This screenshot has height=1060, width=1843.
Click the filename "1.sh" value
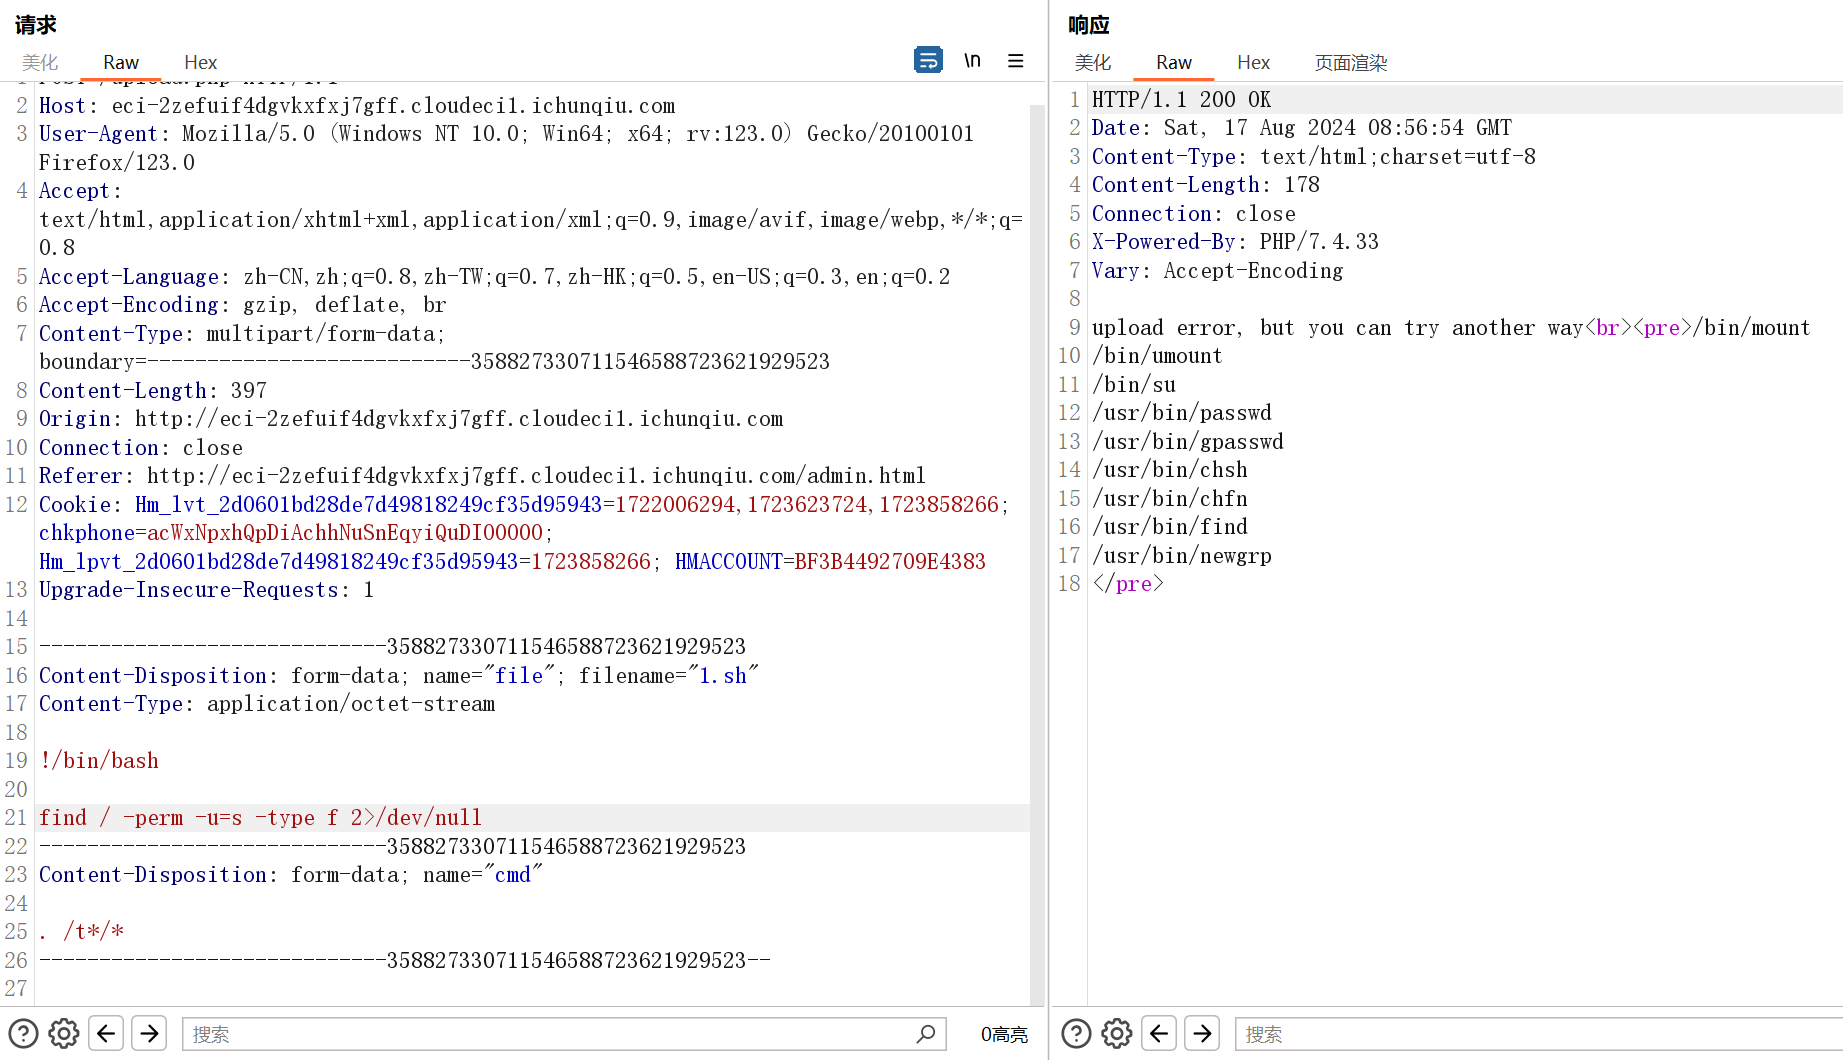pyautogui.click(x=723, y=676)
